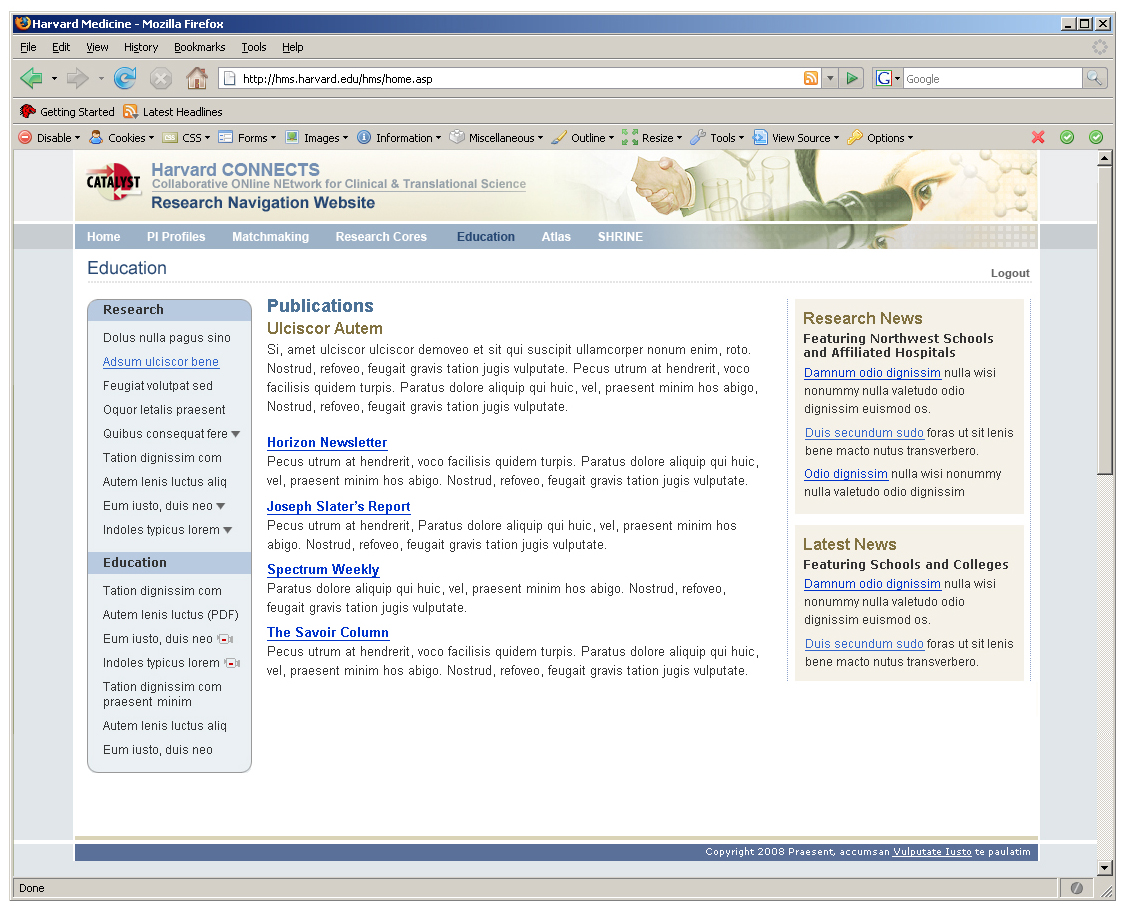
Task: Click the Forward arrow button
Action: (x=77, y=78)
